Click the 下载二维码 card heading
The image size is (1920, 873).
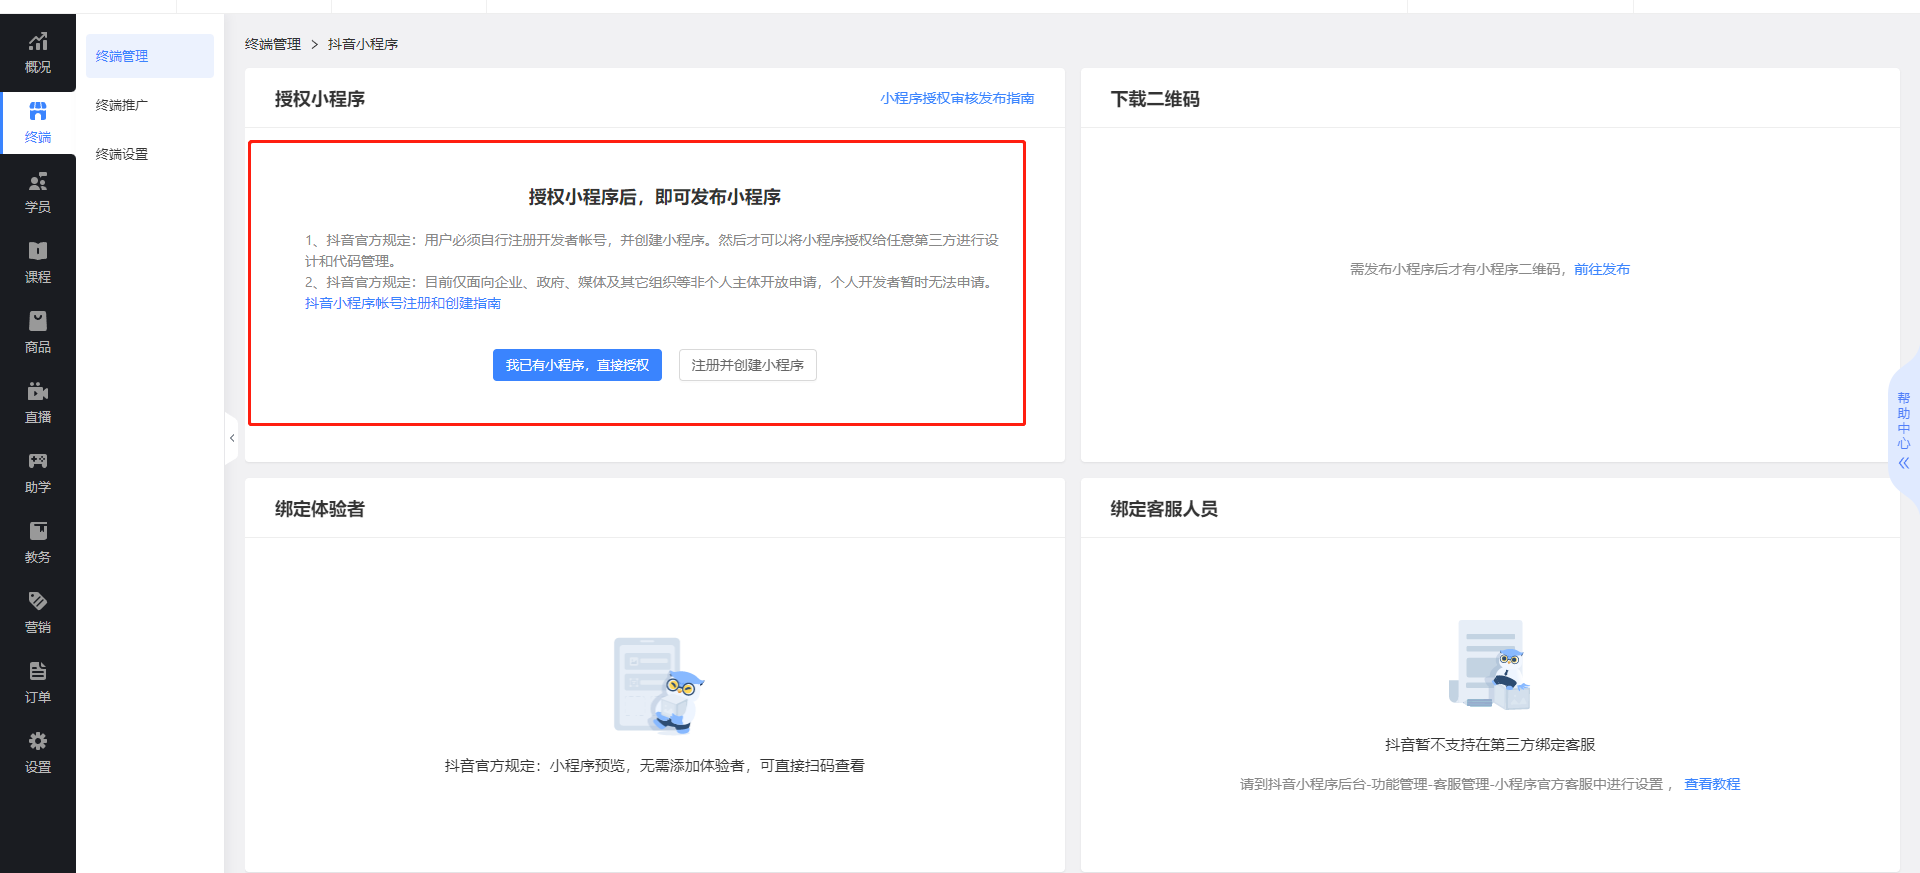1155,99
